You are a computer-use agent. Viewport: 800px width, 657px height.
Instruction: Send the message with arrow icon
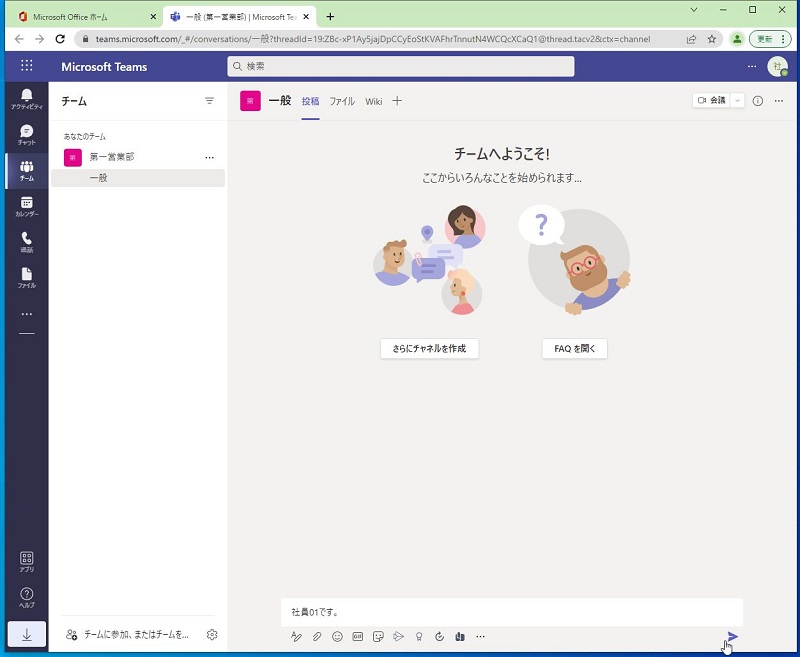click(733, 636)
